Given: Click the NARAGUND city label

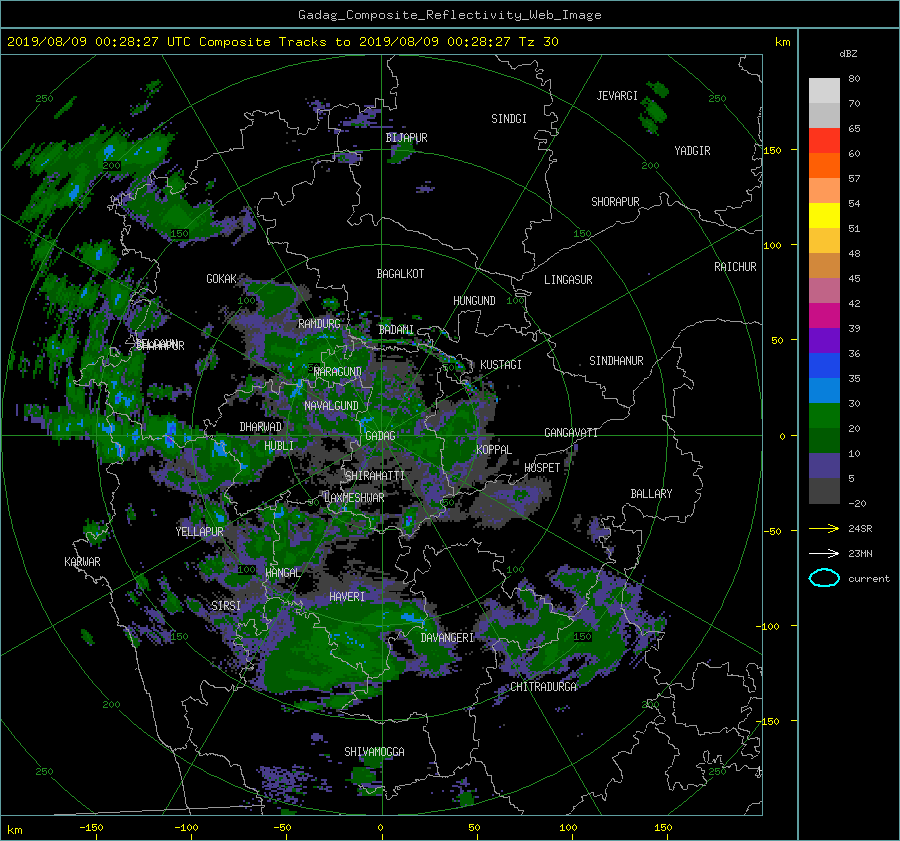Looking at the screenshot, I should 338,372.
